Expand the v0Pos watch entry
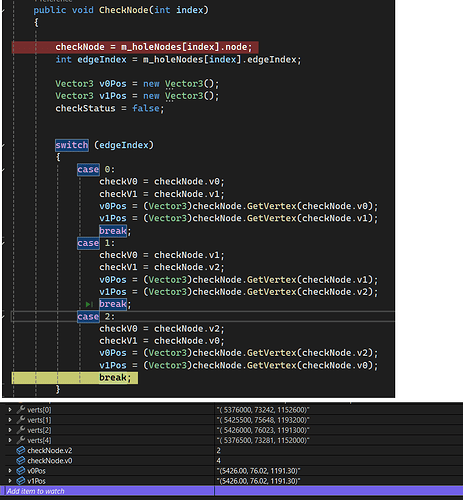This screenshot has width=463, height=500. [10, 471]
